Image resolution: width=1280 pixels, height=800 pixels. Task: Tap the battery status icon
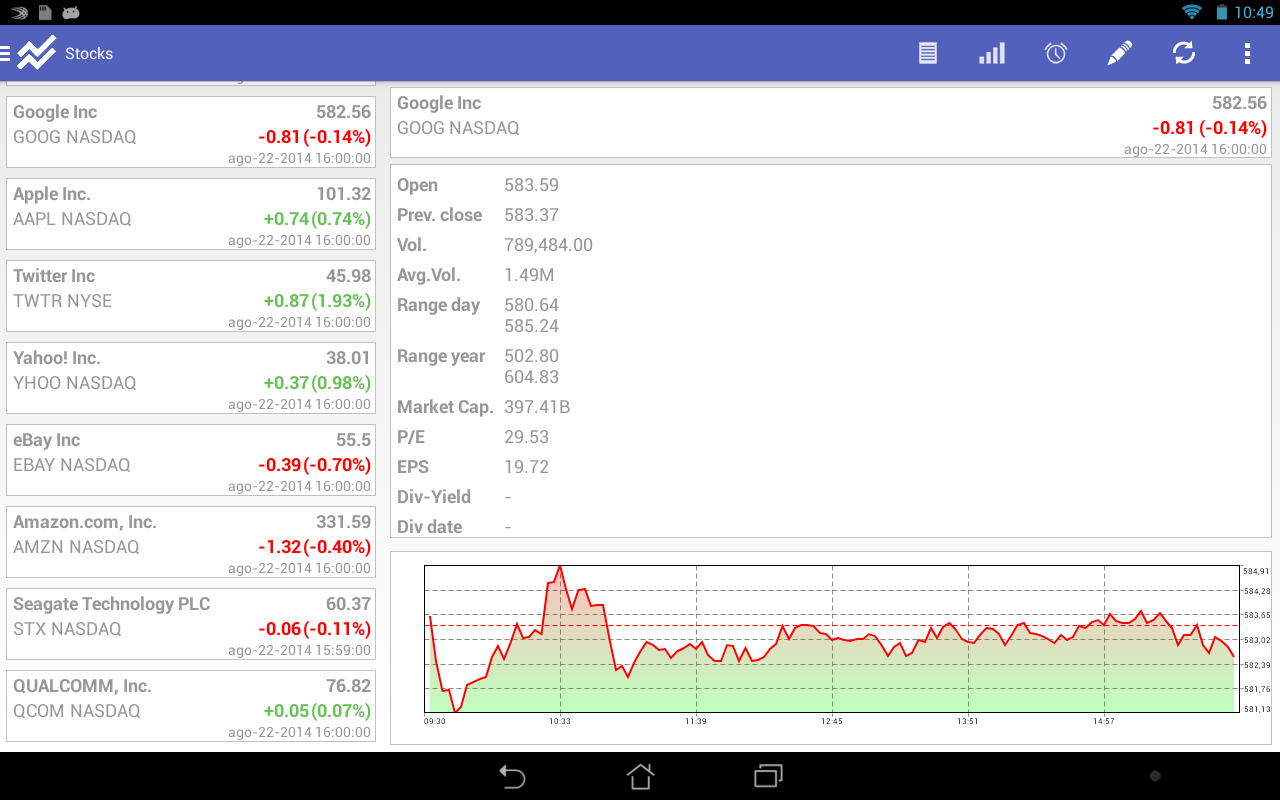1221,12
